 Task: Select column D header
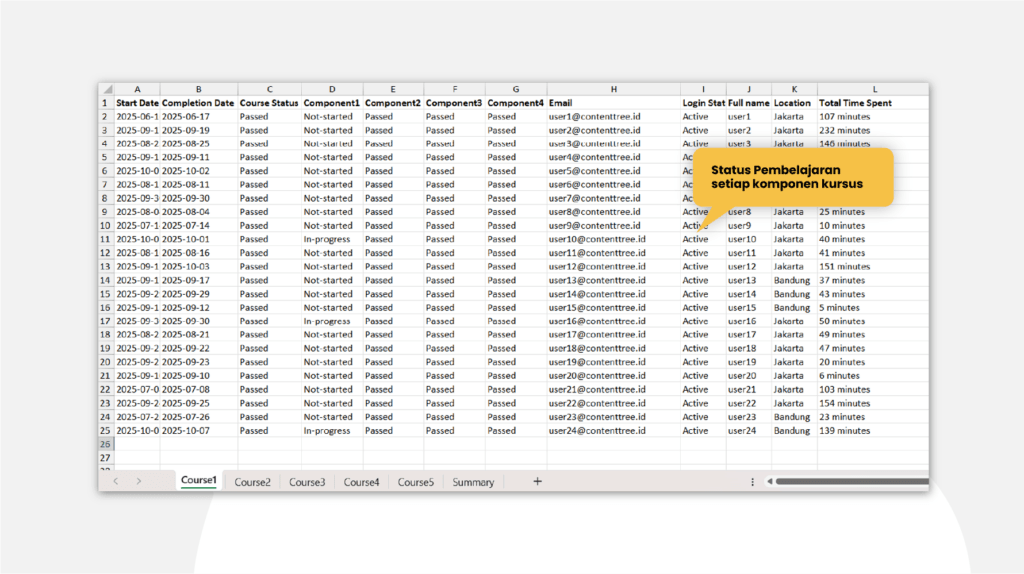(332, 89)
